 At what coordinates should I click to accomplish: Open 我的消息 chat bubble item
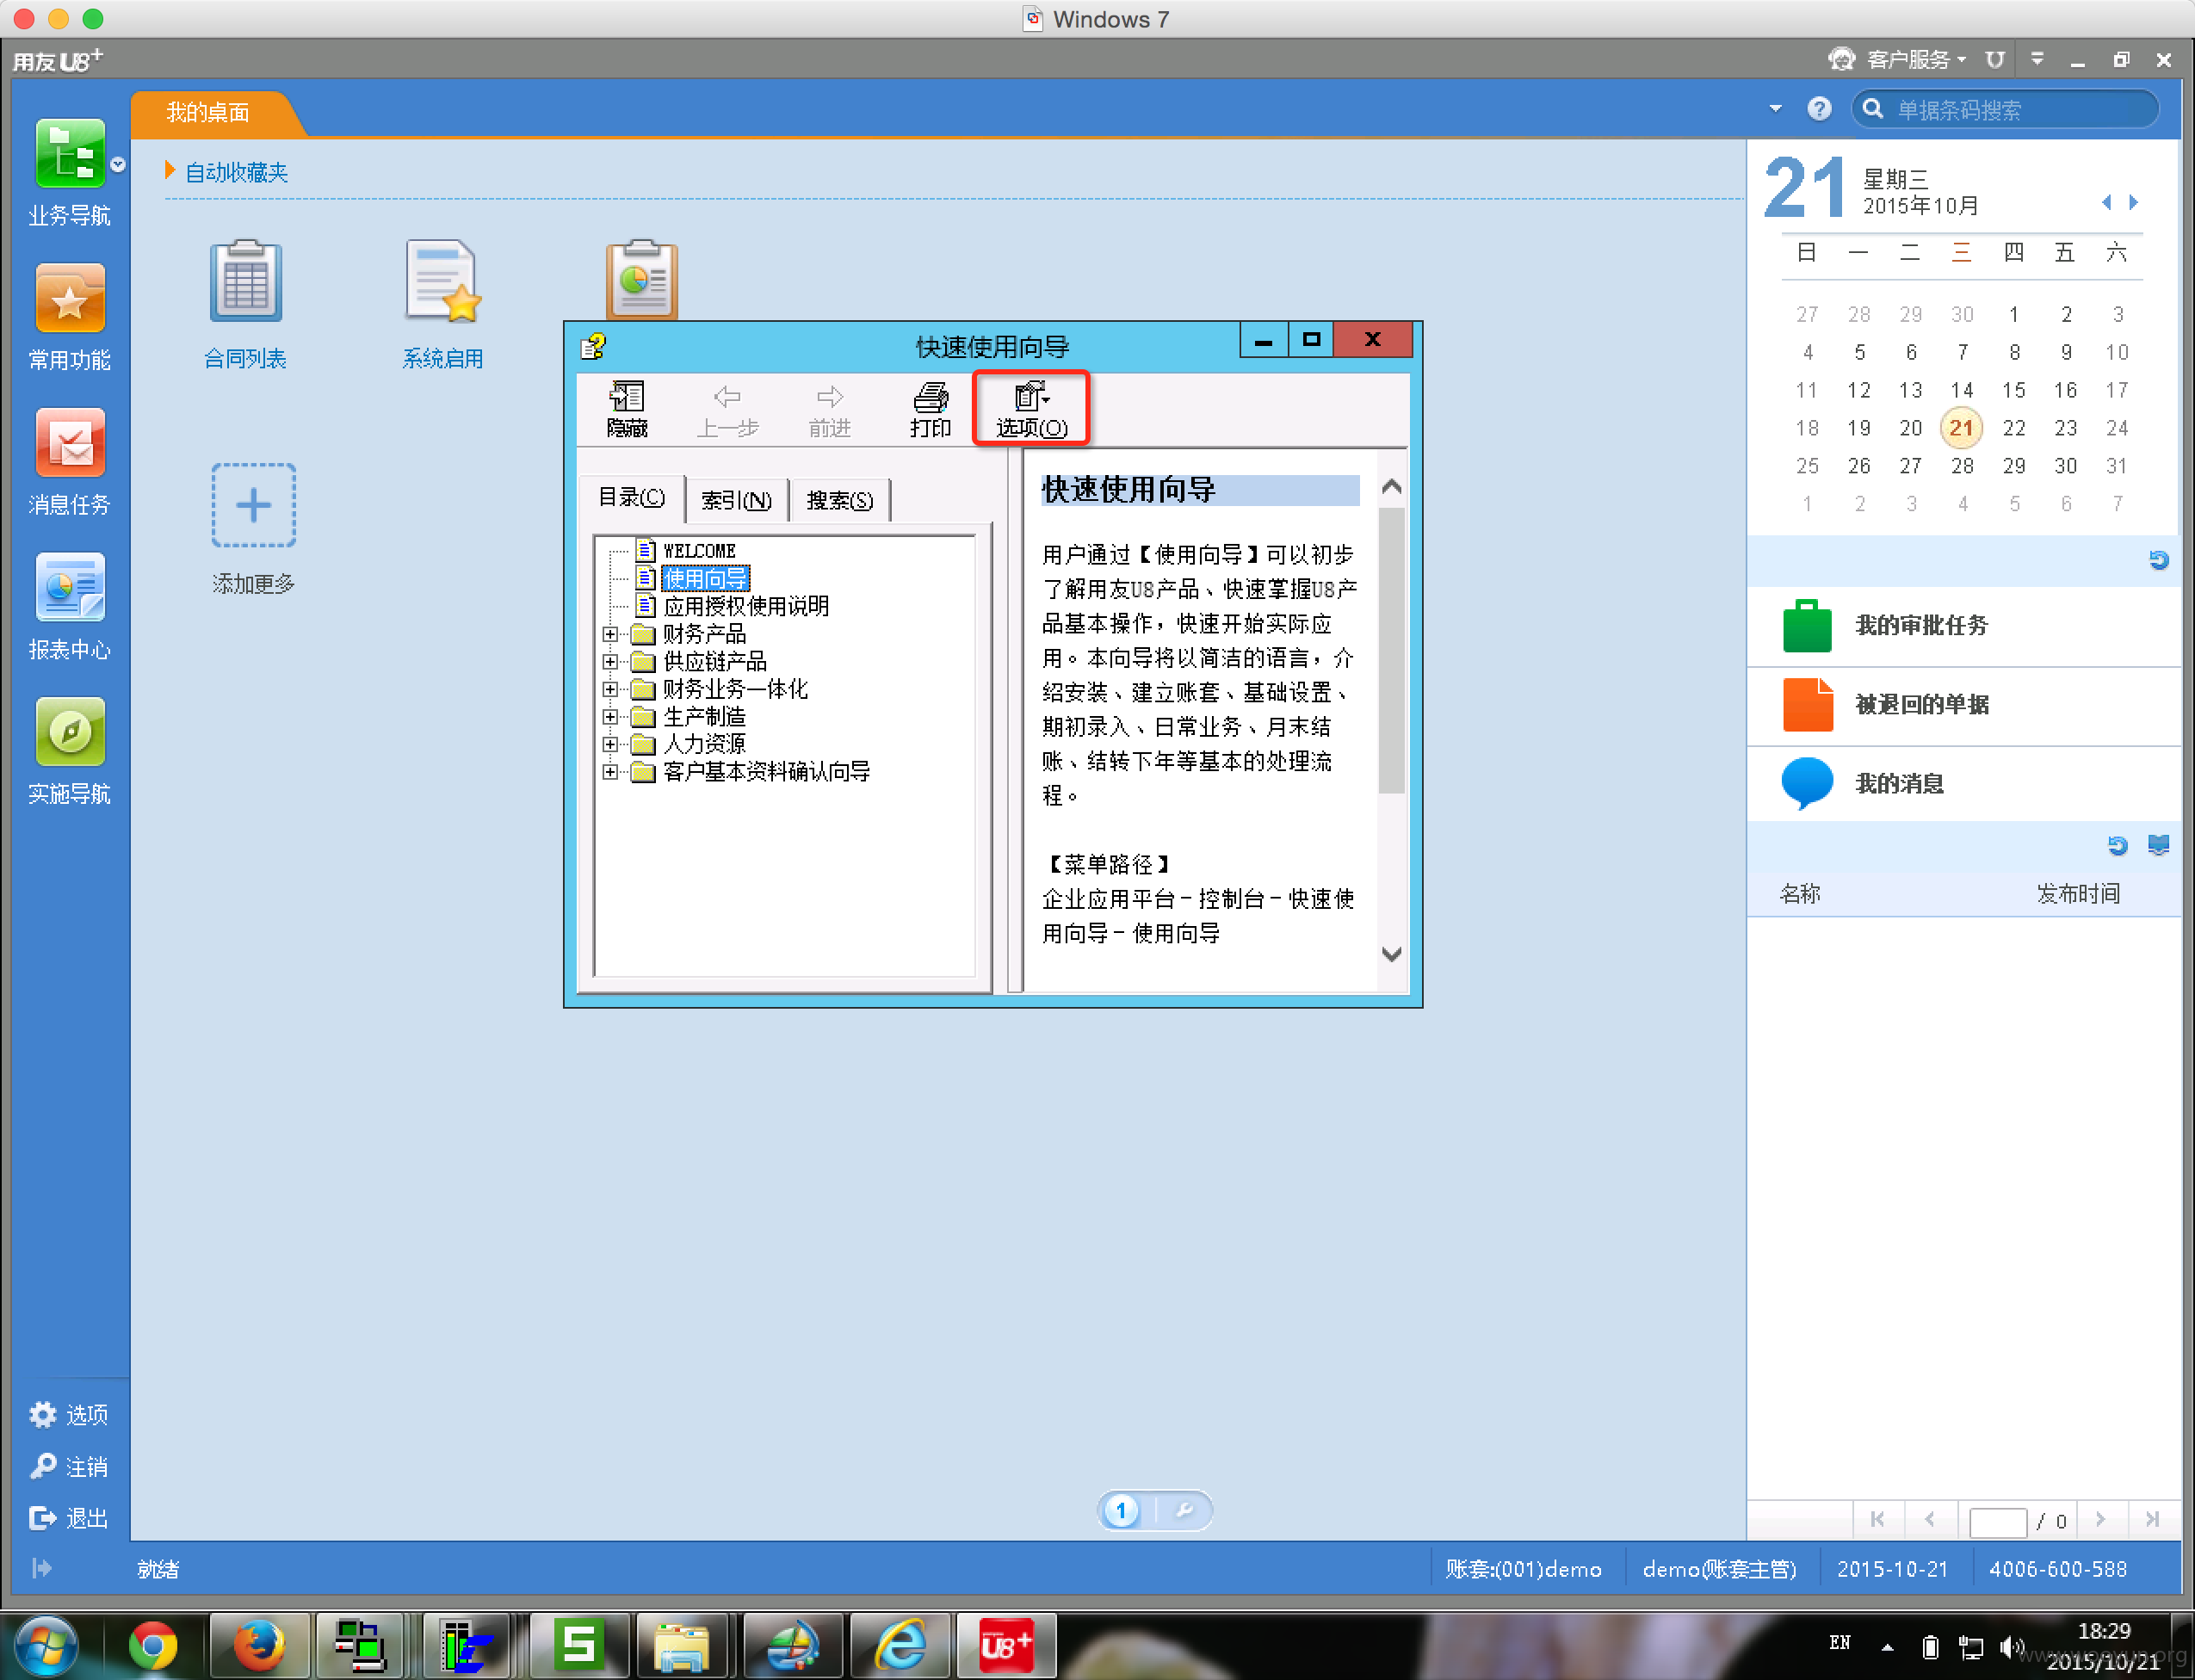tap(1964, 784)
